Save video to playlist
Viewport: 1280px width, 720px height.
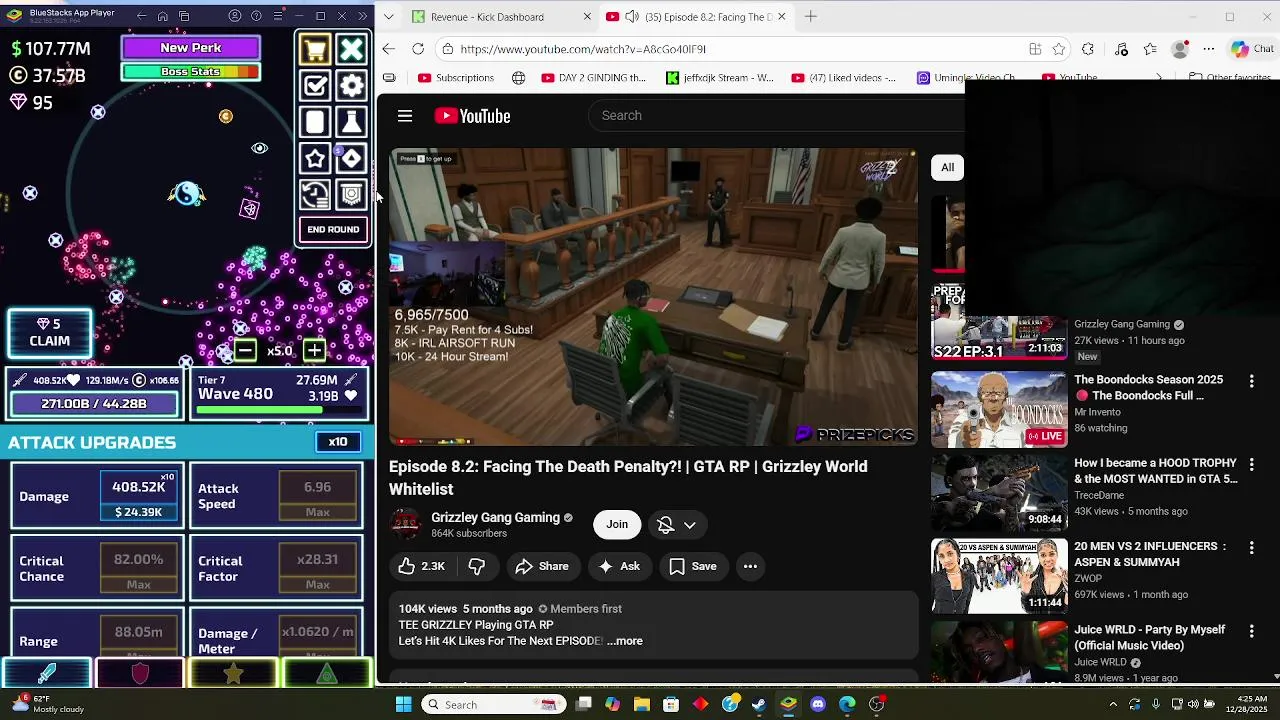[693, 566]
